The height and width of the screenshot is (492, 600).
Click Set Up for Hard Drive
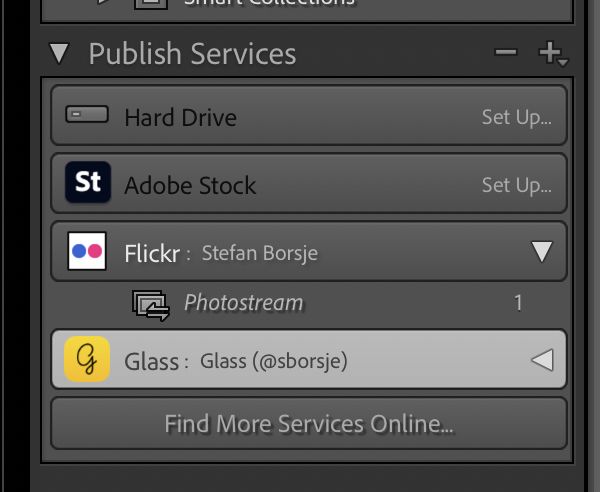click(517, 117)
